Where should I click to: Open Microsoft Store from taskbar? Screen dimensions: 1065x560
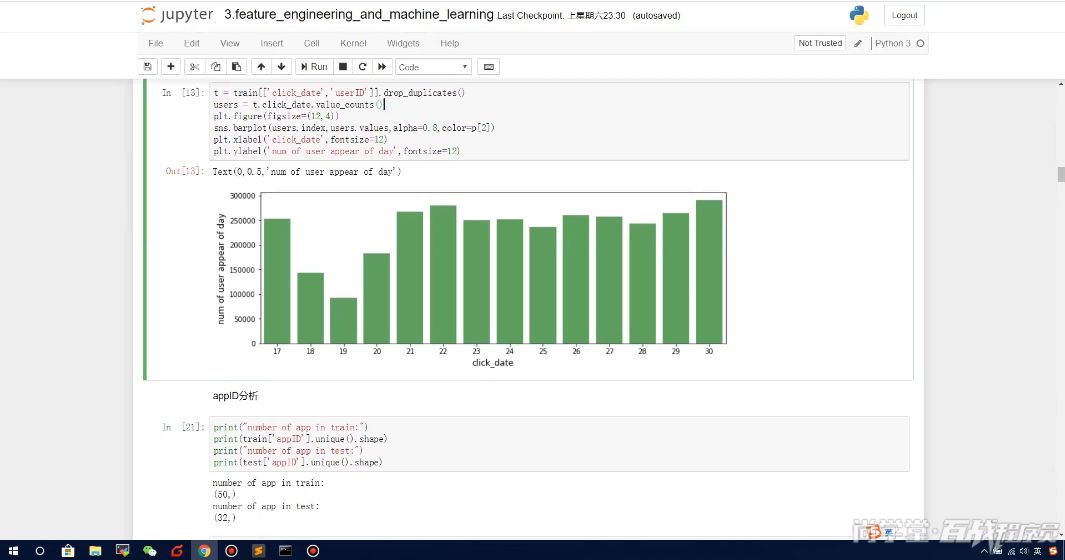coord(68,550)
